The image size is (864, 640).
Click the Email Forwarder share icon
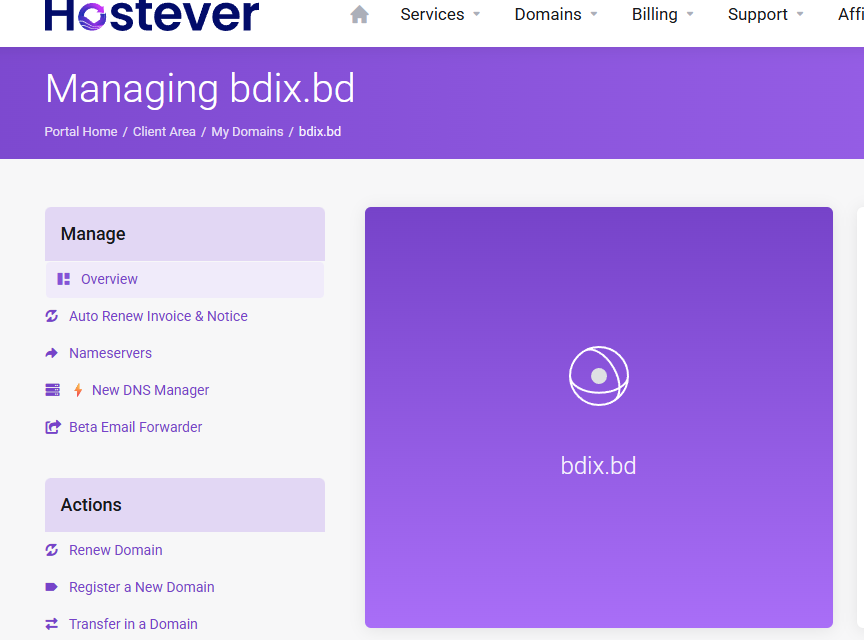pyautogui.click(x=53, y=427)
